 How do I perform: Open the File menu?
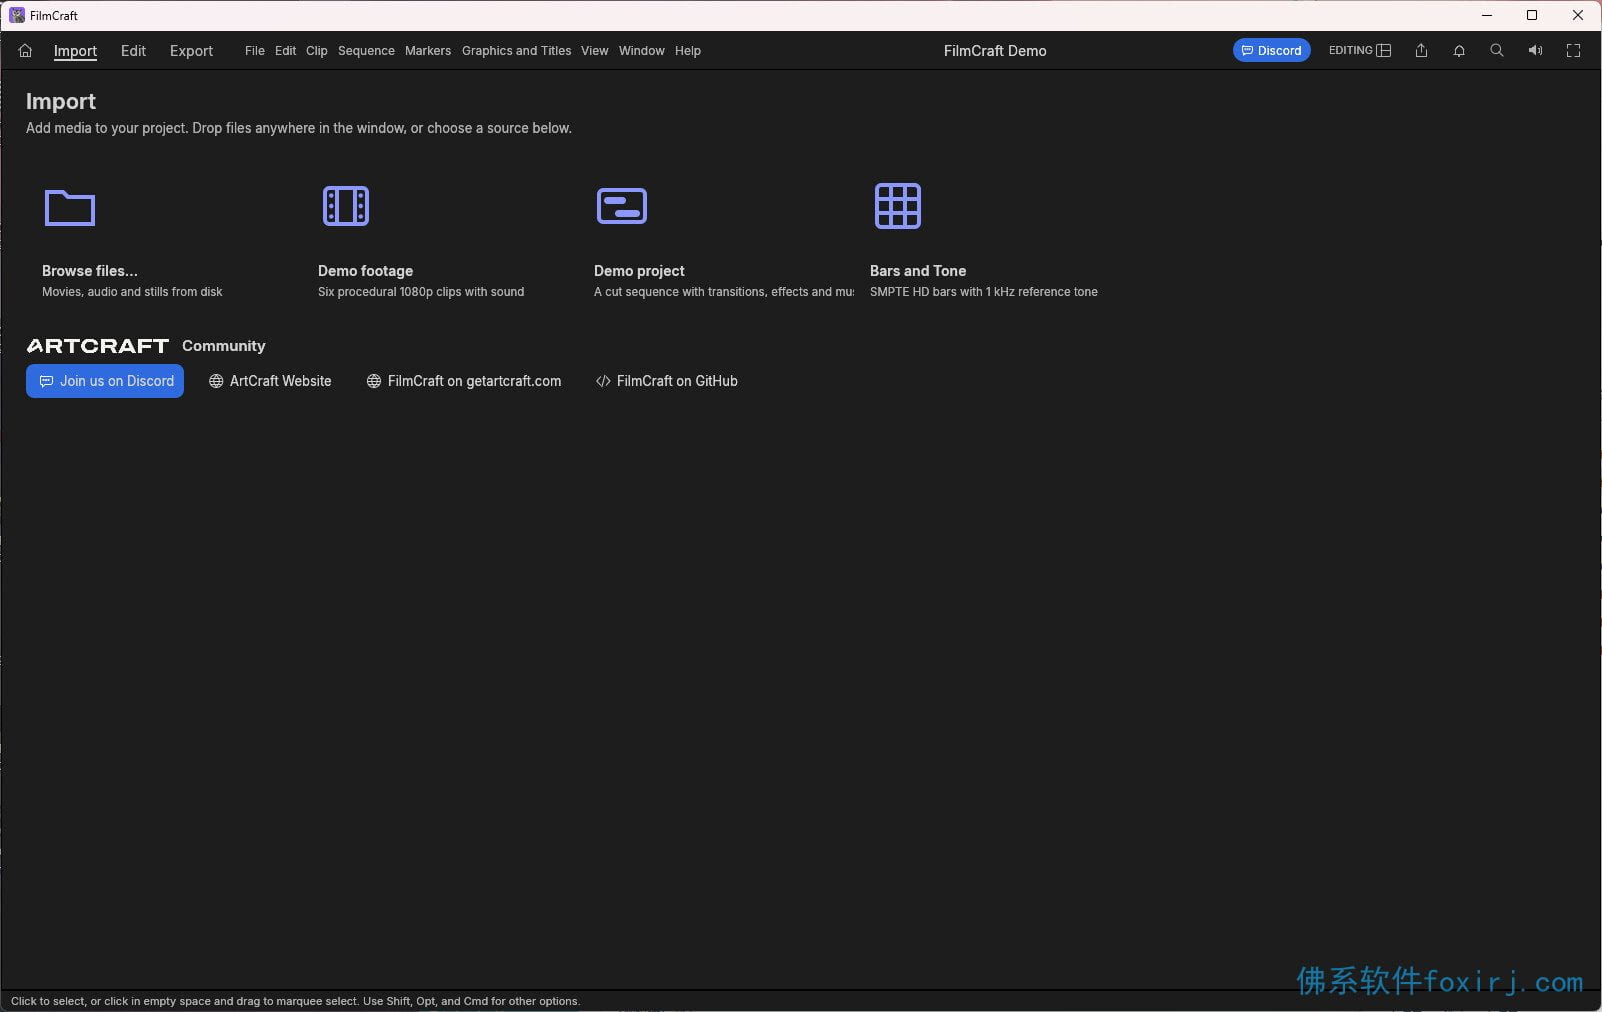[255, 51]
